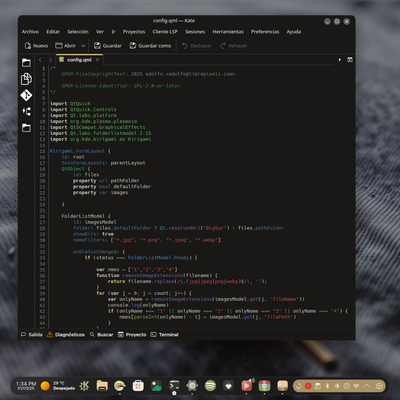Click the Deshacer undo button
The height and width of the screenshot is (400, 400).
point(197,46)
